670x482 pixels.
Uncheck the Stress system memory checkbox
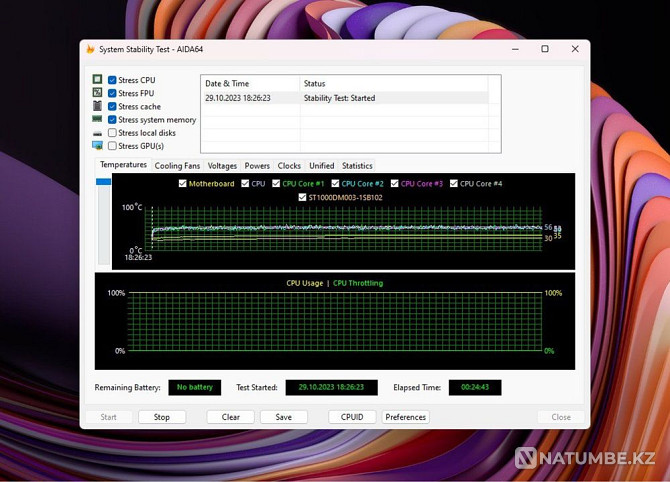112,120
